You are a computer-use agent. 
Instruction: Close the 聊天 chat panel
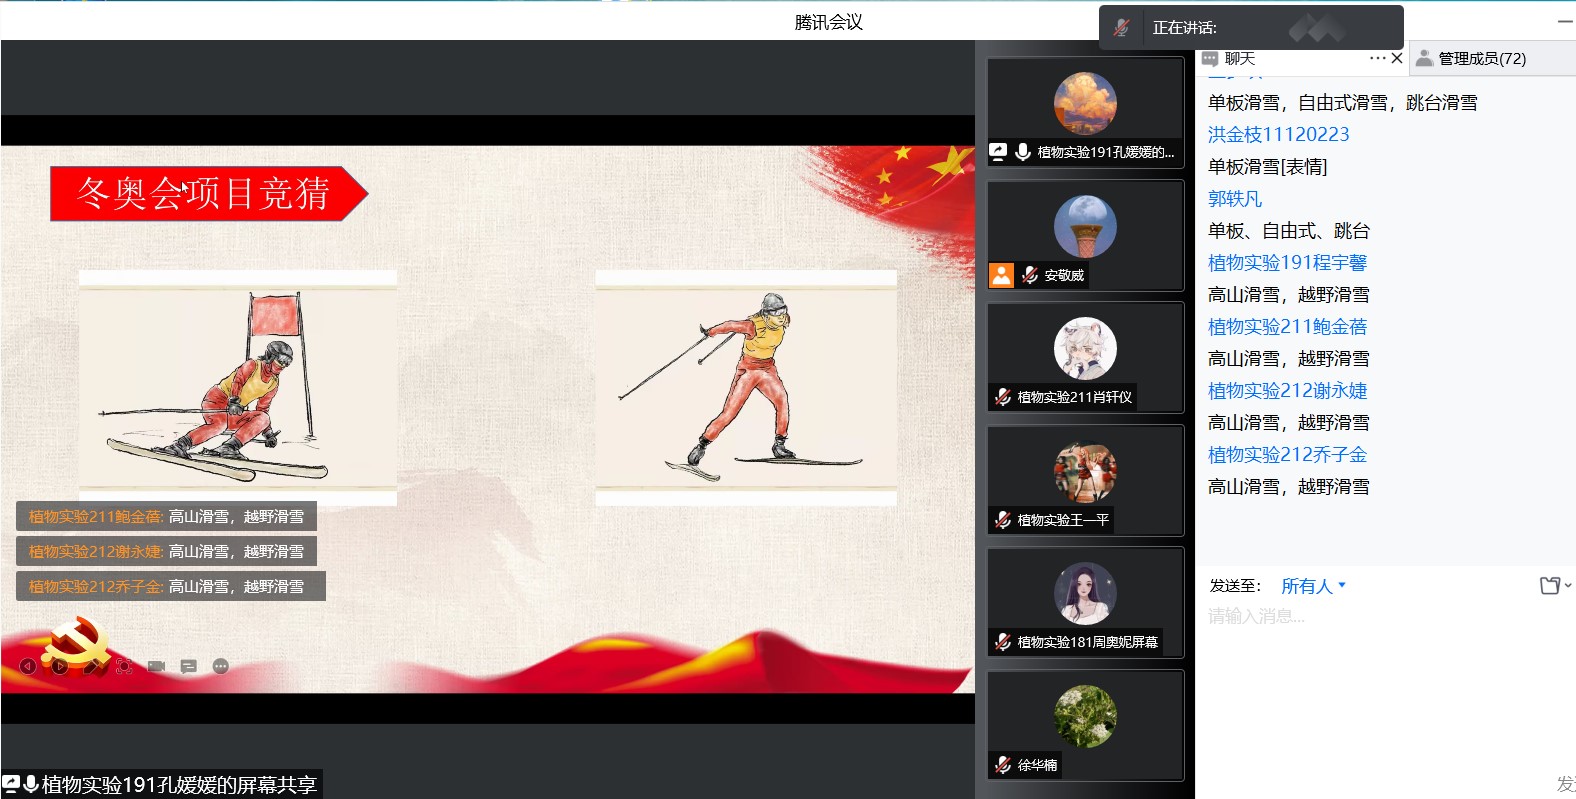click(x=1397, y=58)
